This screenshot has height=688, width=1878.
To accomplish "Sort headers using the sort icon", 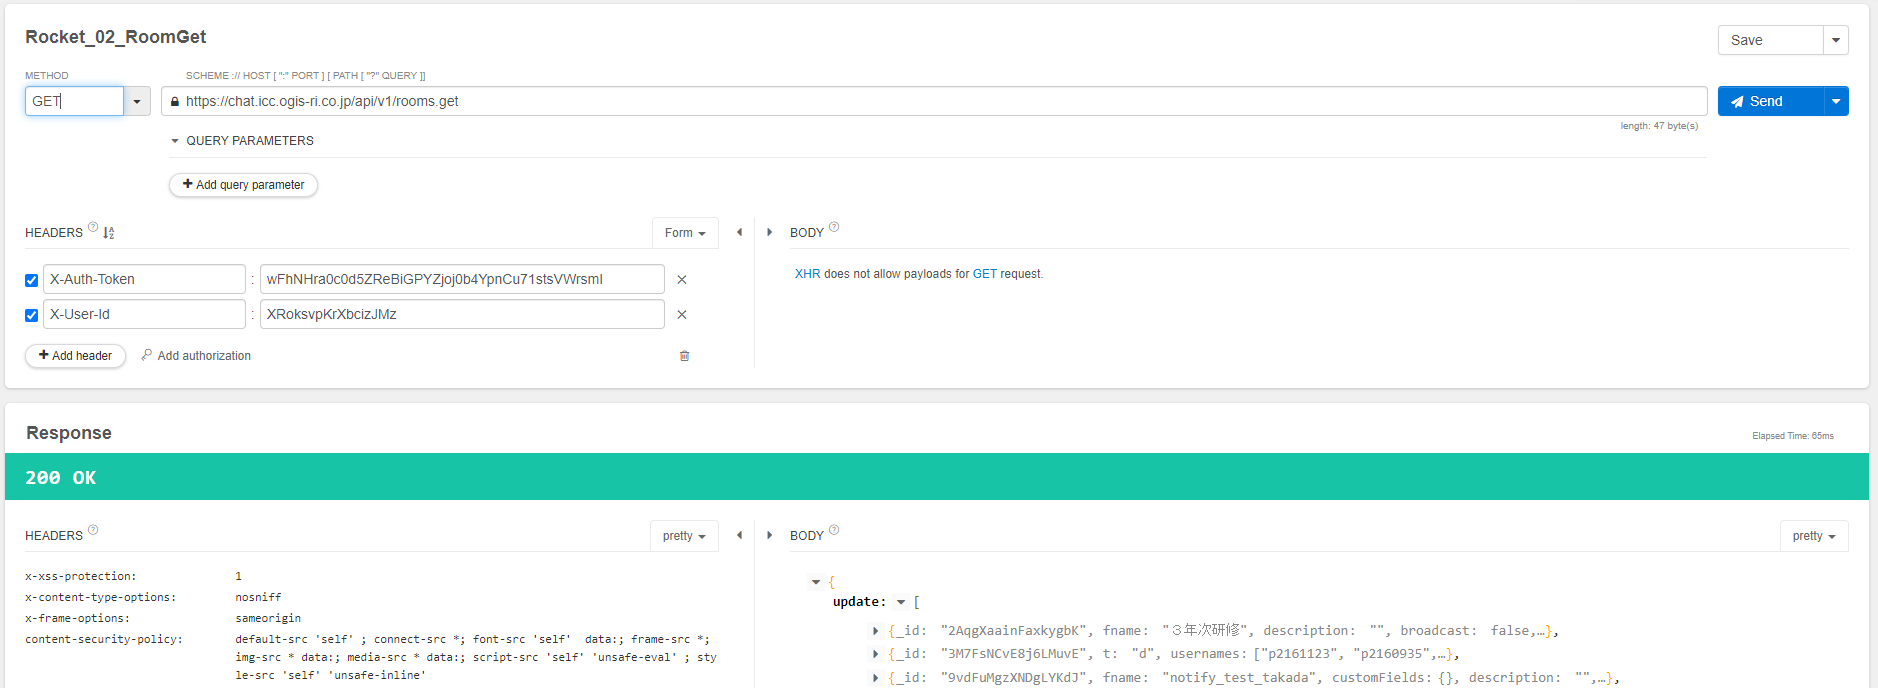I will 109,233.
